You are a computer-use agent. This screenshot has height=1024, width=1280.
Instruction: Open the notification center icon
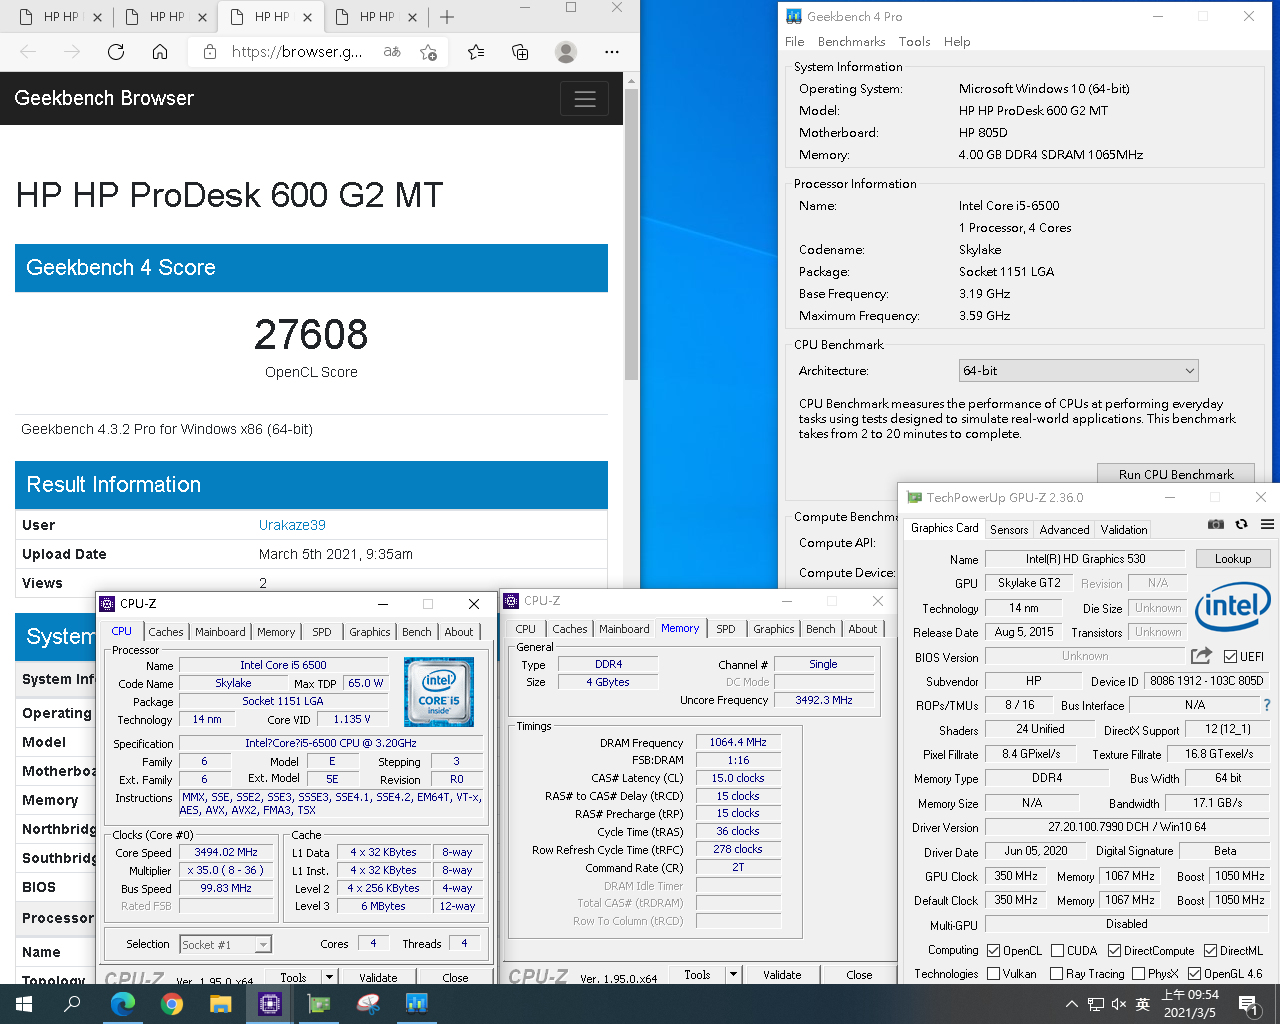click(x=1247, y=1004)
